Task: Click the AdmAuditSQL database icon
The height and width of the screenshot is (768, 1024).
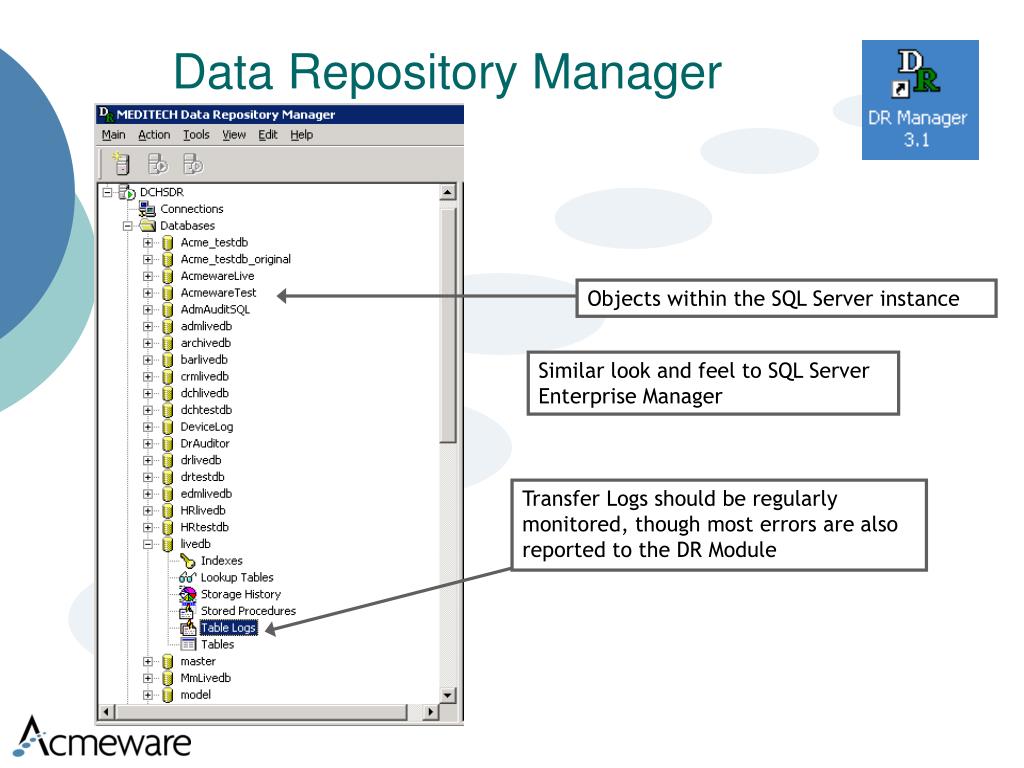Action: pyautogui.click(x=168, y=310)
